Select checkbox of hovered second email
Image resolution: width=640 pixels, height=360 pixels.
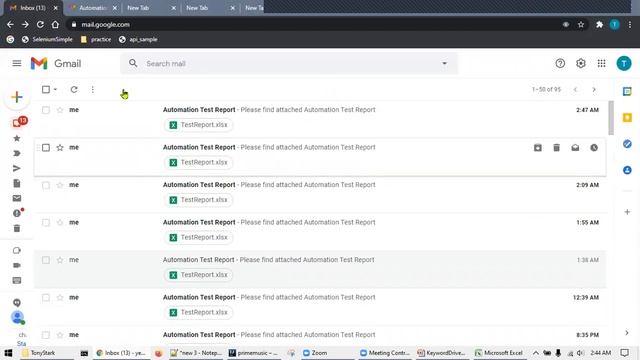pos(46,148)
